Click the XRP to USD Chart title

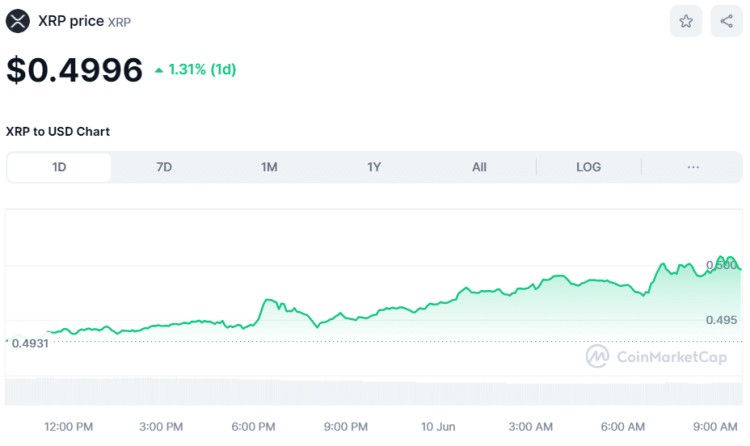click(58, 132)
